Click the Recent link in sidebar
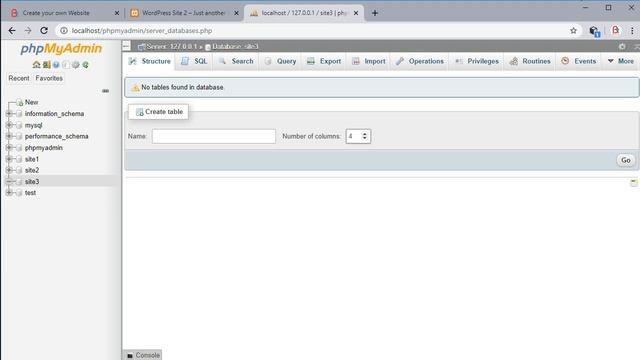Image resolution: width=640 pixels, height=360 pixels. click(x=19, y=78)
